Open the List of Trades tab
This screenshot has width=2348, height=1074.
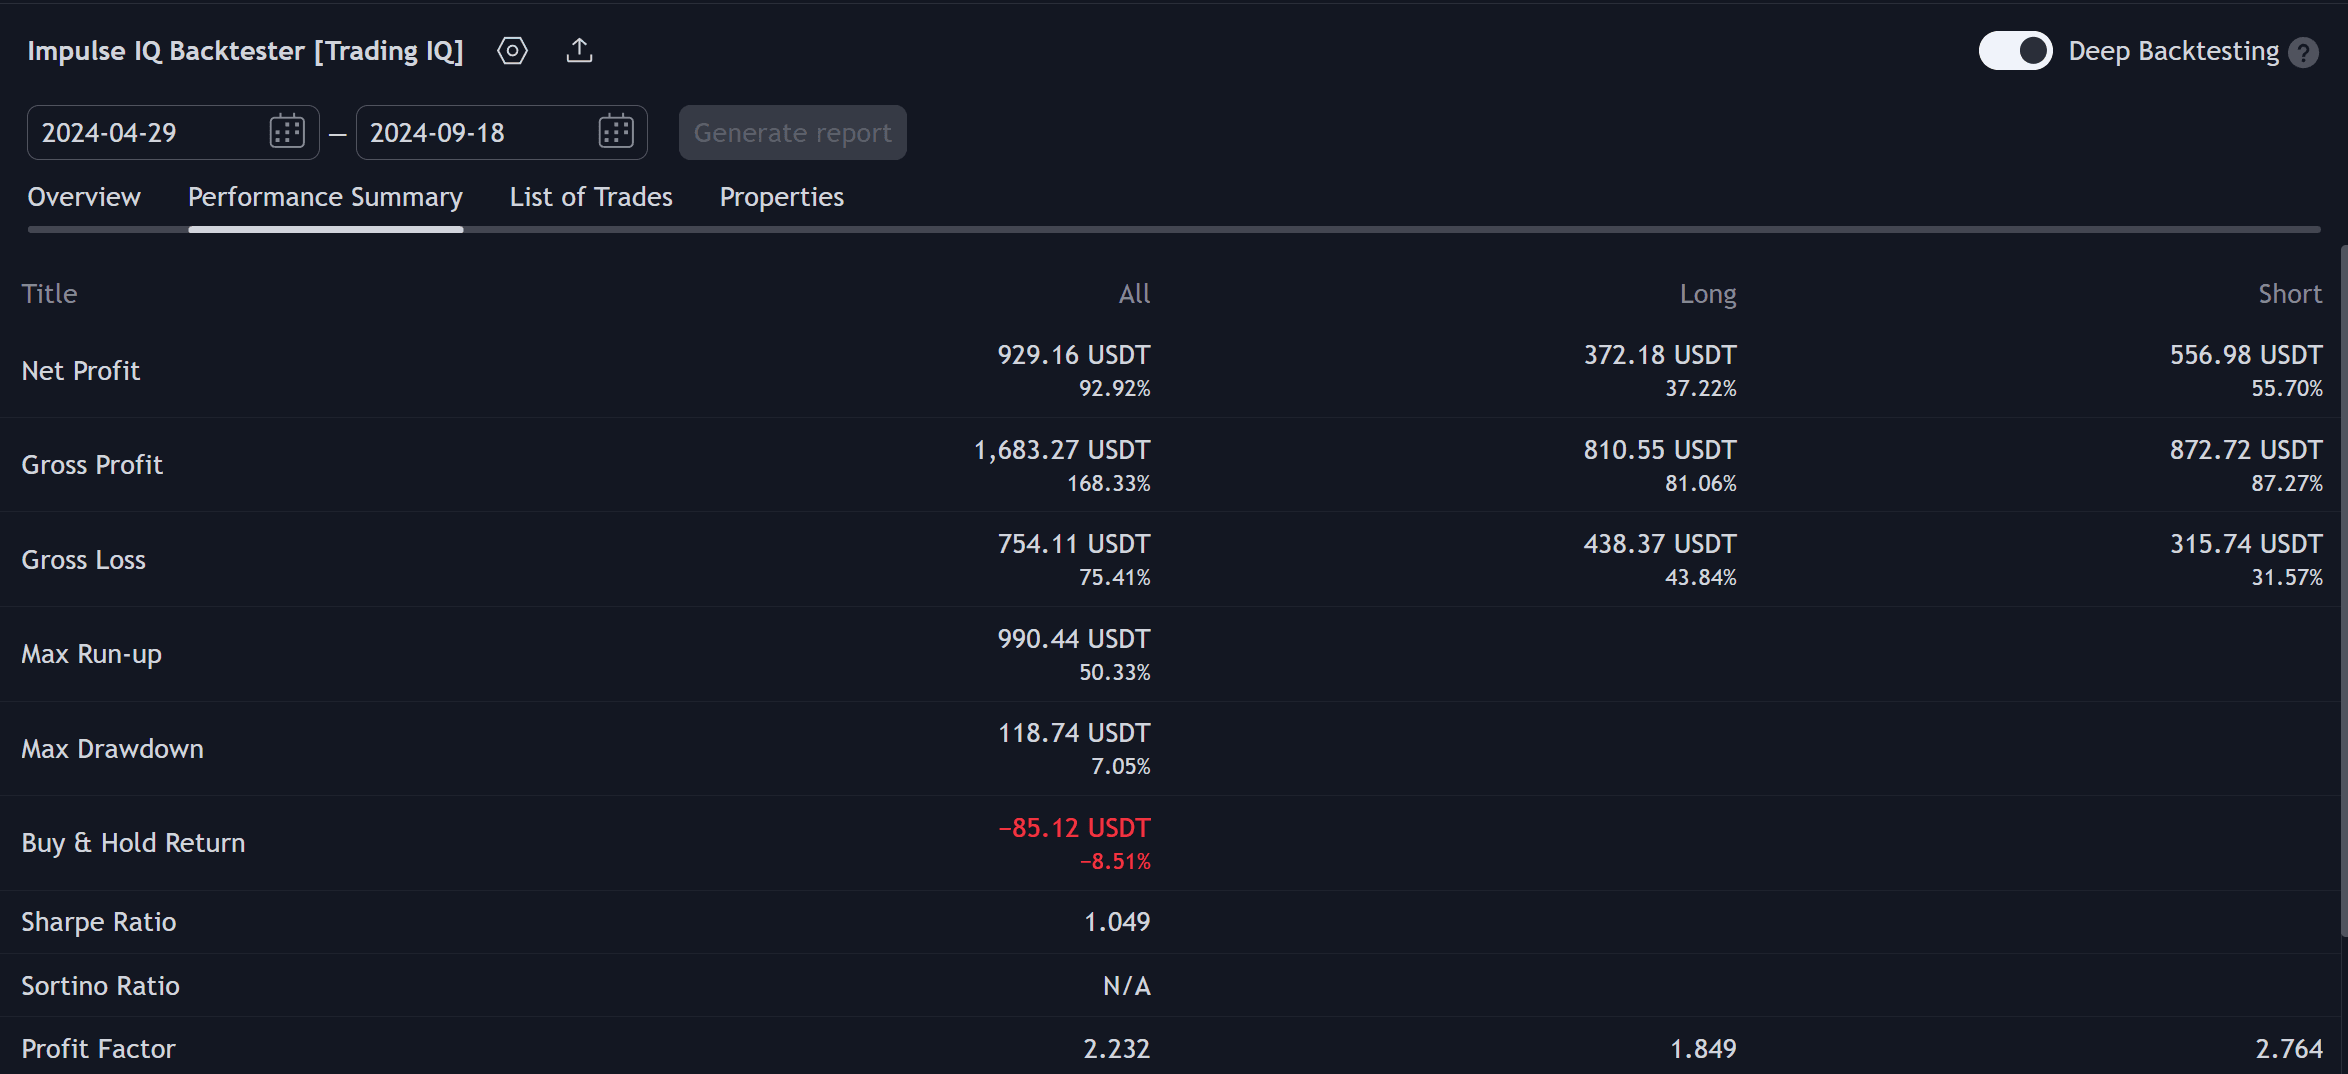tap(591, 197)
